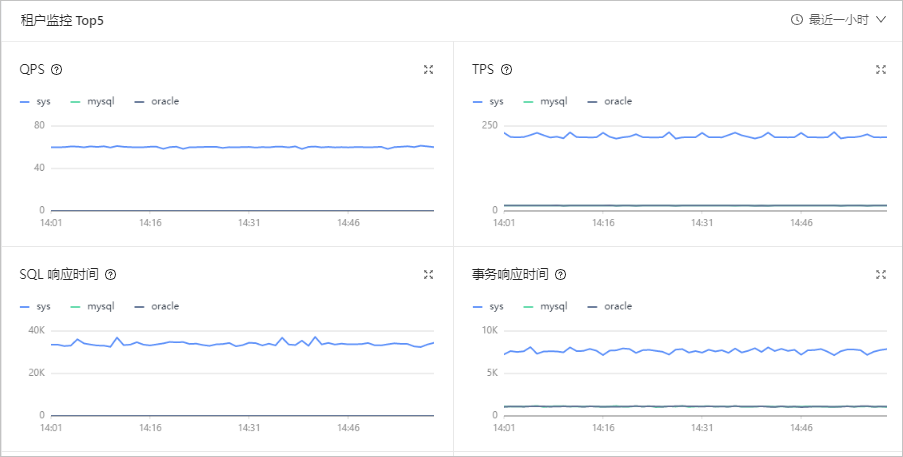
Task: Click the clock icon beside 最近一小时
Action: pos(797,20)
